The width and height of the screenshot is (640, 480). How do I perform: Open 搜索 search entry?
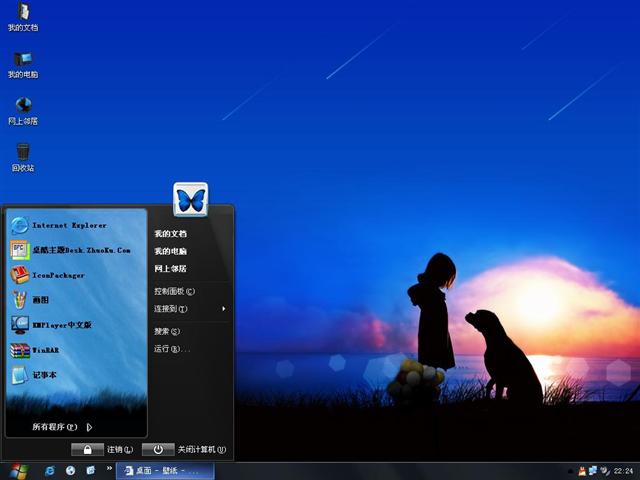click(167, 331)
